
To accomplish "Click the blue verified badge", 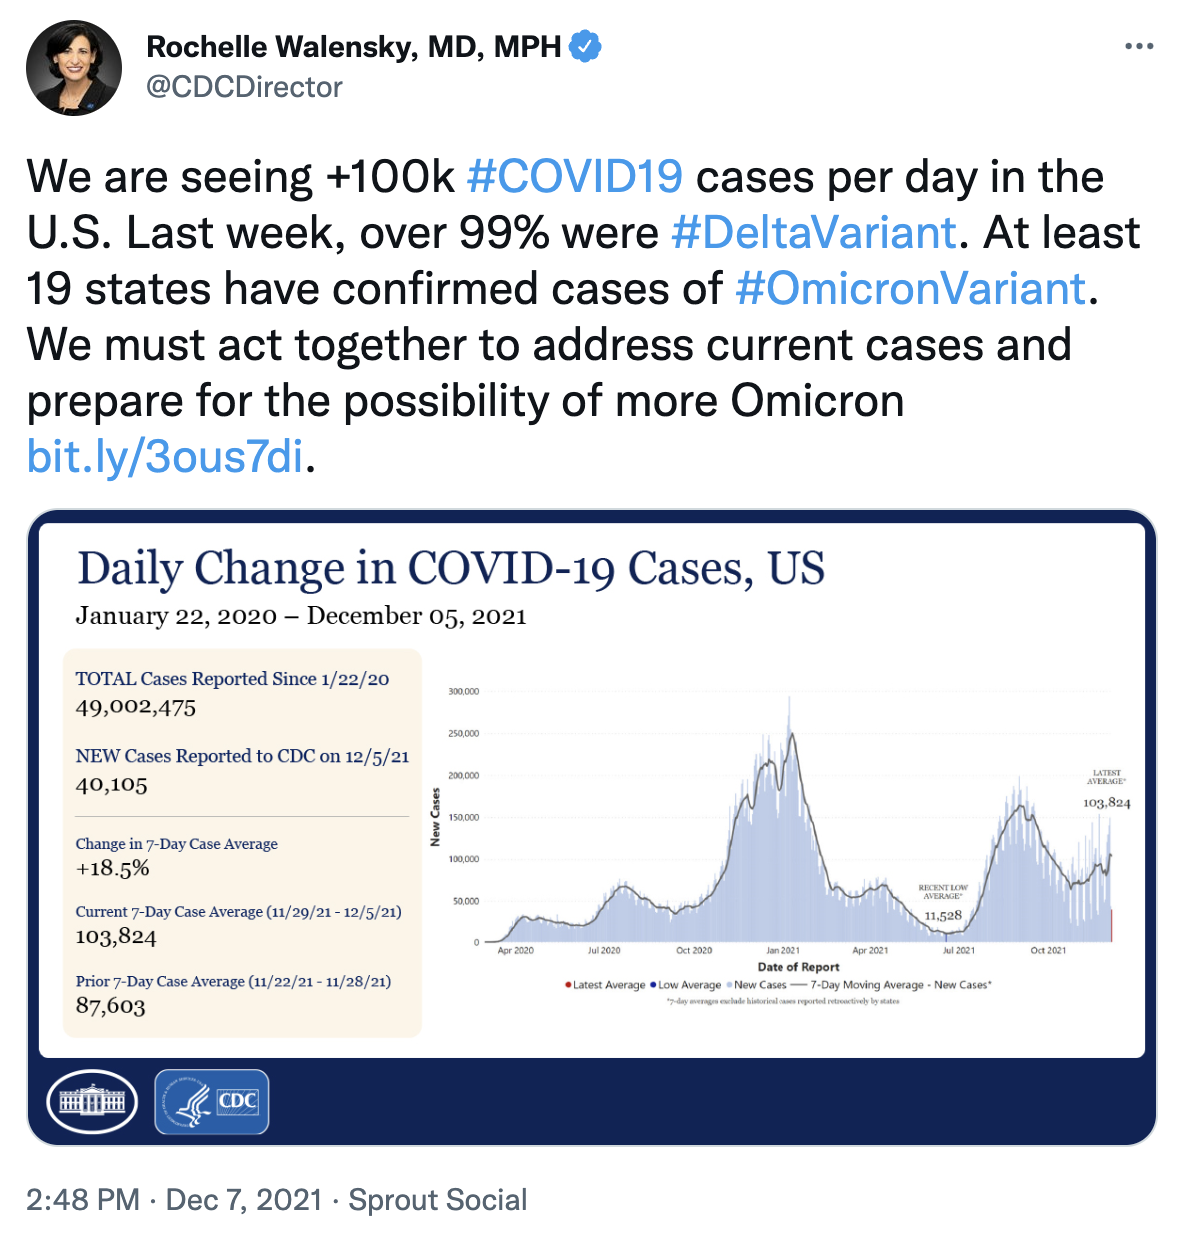I will point(585,46).
